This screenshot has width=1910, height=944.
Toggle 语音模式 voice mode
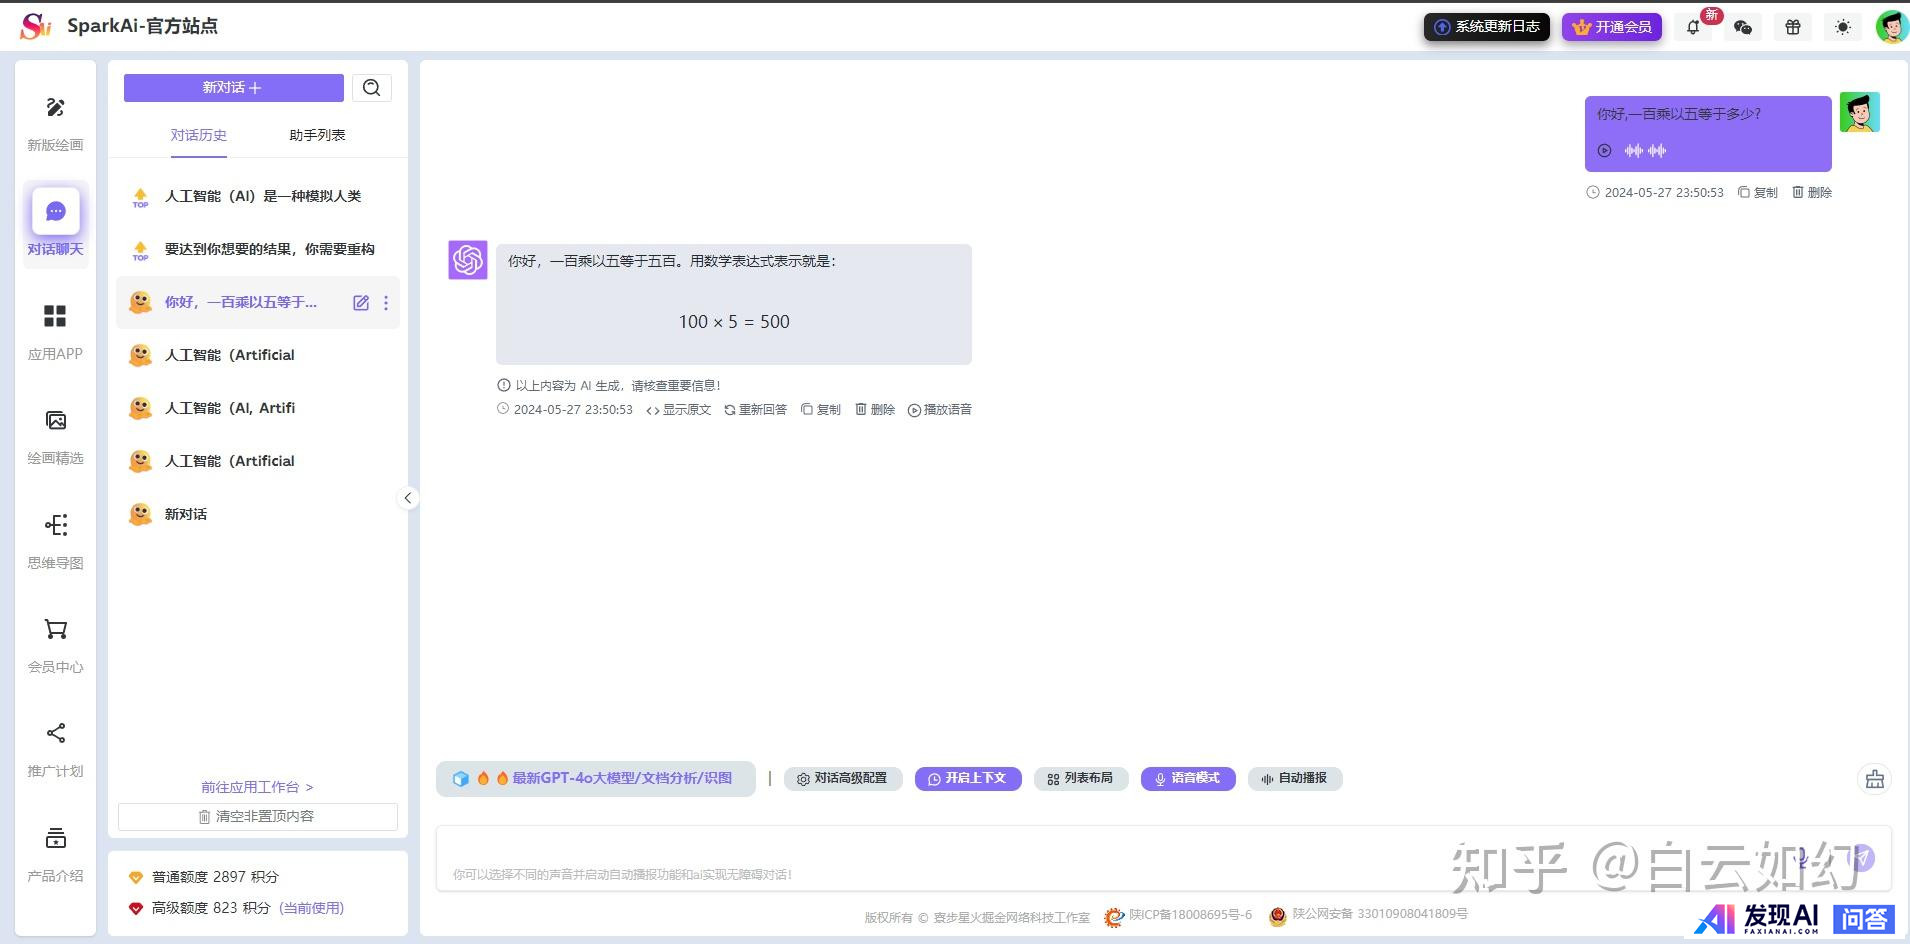[x=1188, y=779]
